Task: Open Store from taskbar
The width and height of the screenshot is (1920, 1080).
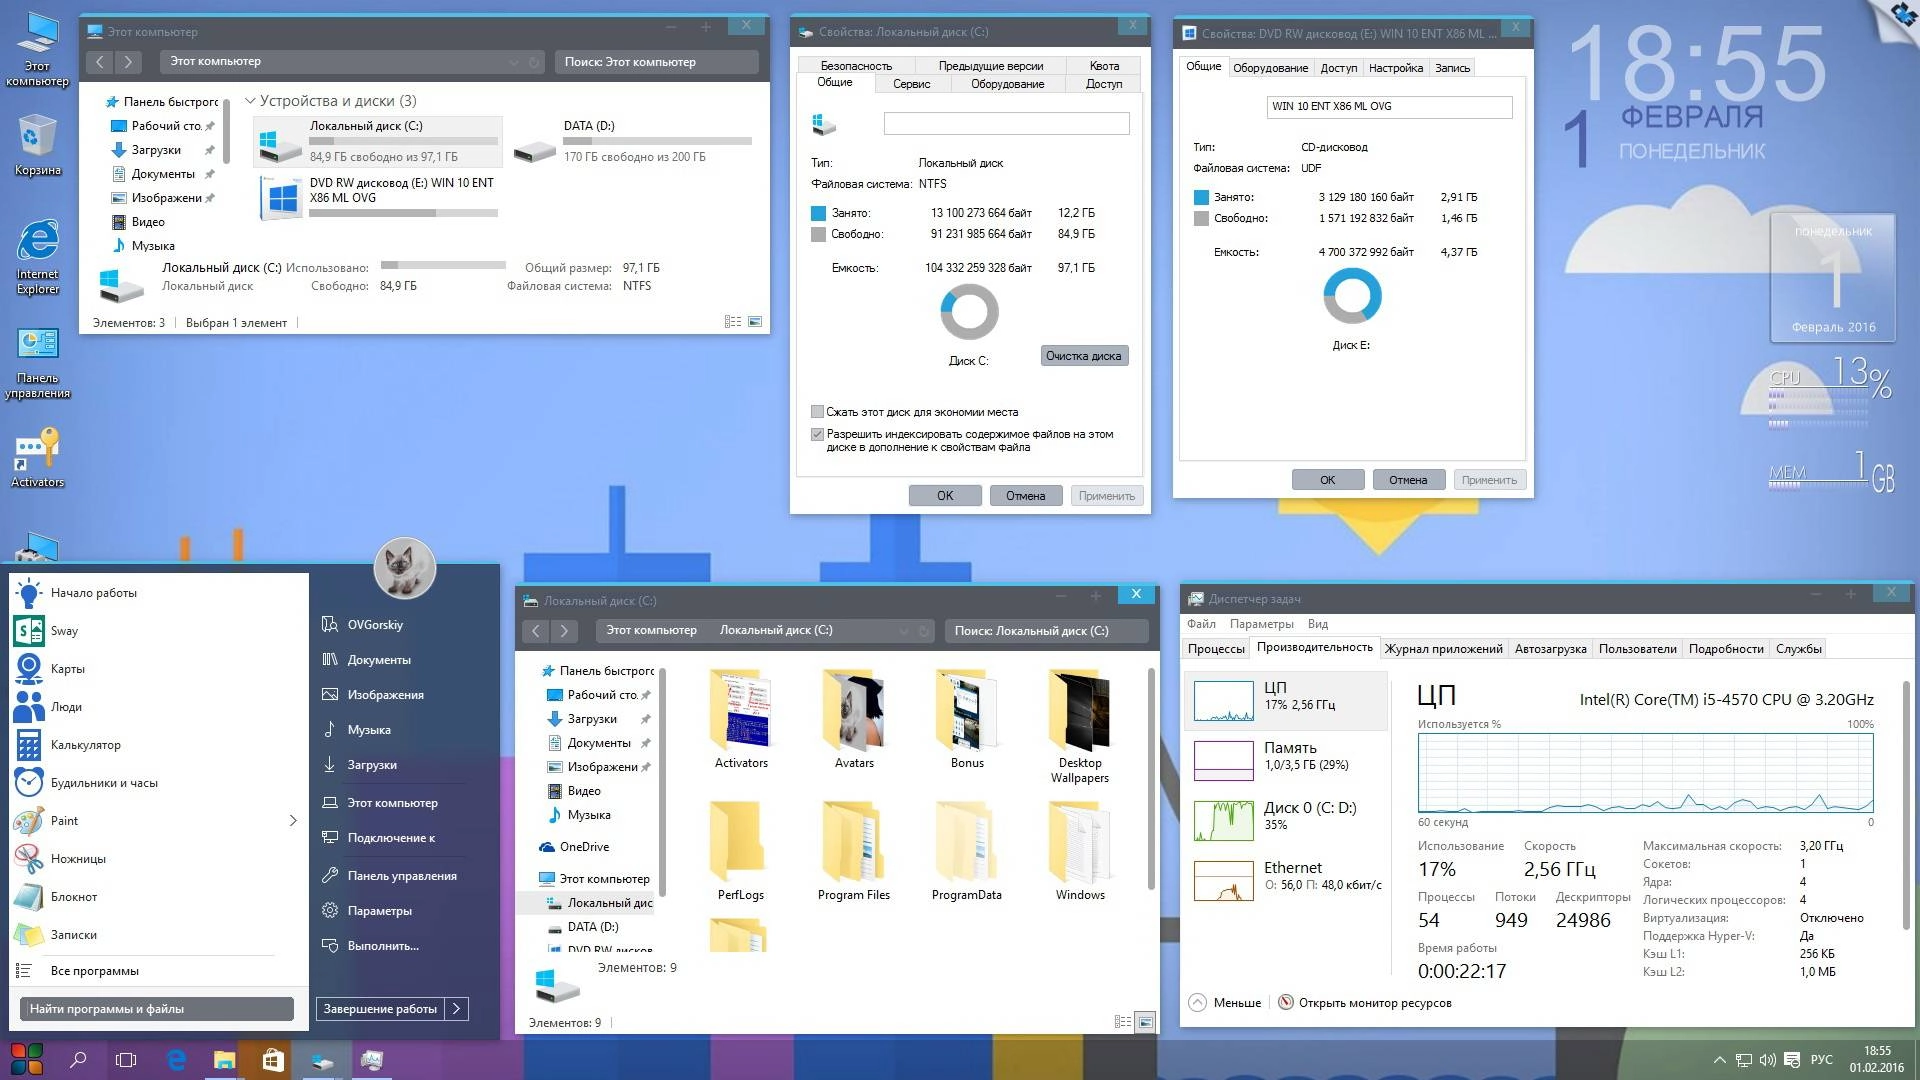Action: (x=272, y=1060)
